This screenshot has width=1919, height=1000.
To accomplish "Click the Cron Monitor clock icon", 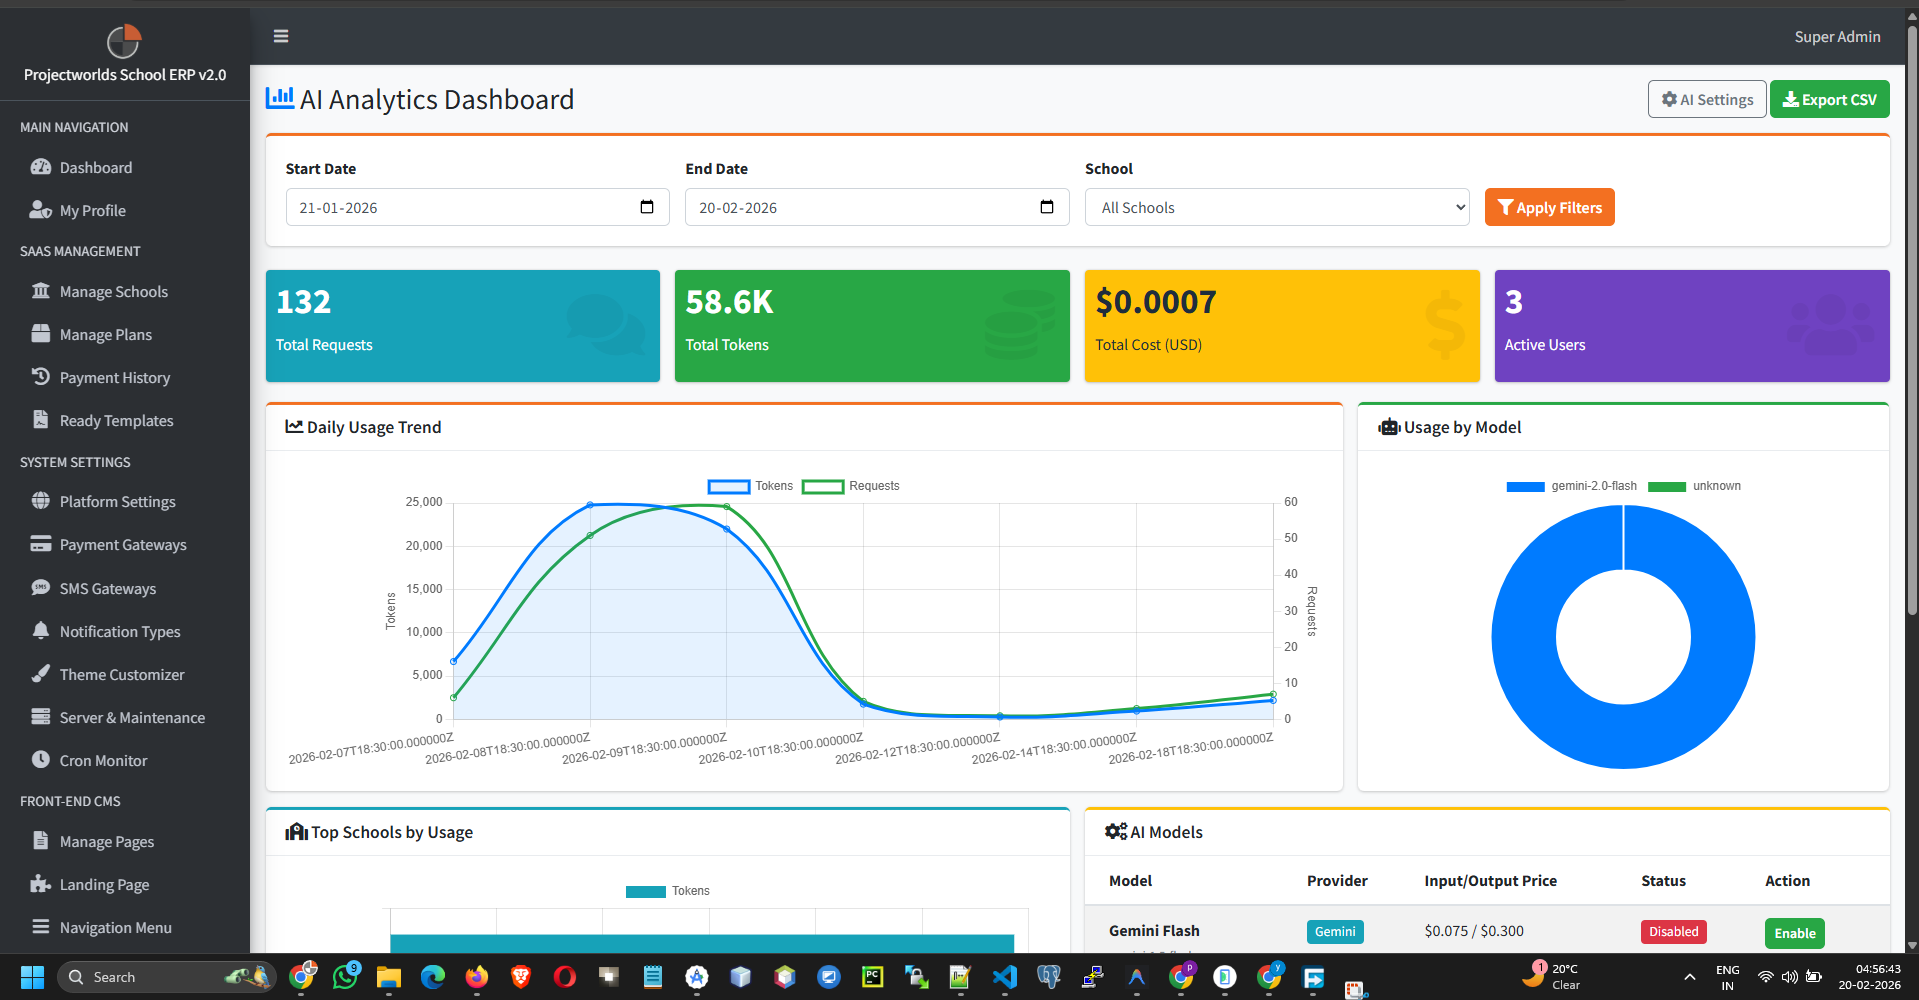I will [x=40, y=760].
